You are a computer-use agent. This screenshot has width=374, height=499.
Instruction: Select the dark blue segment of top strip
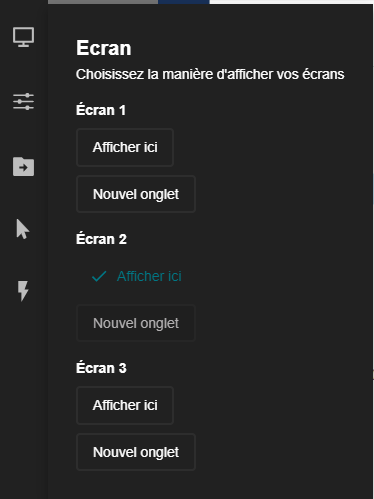point(184,2)
